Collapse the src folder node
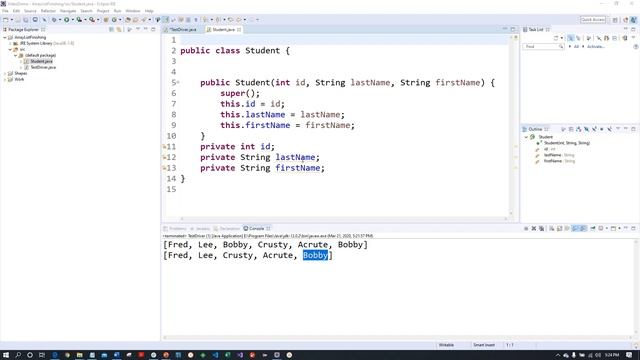Image resolution: width=640 pixels, height=360 pixels. [10, 49]
